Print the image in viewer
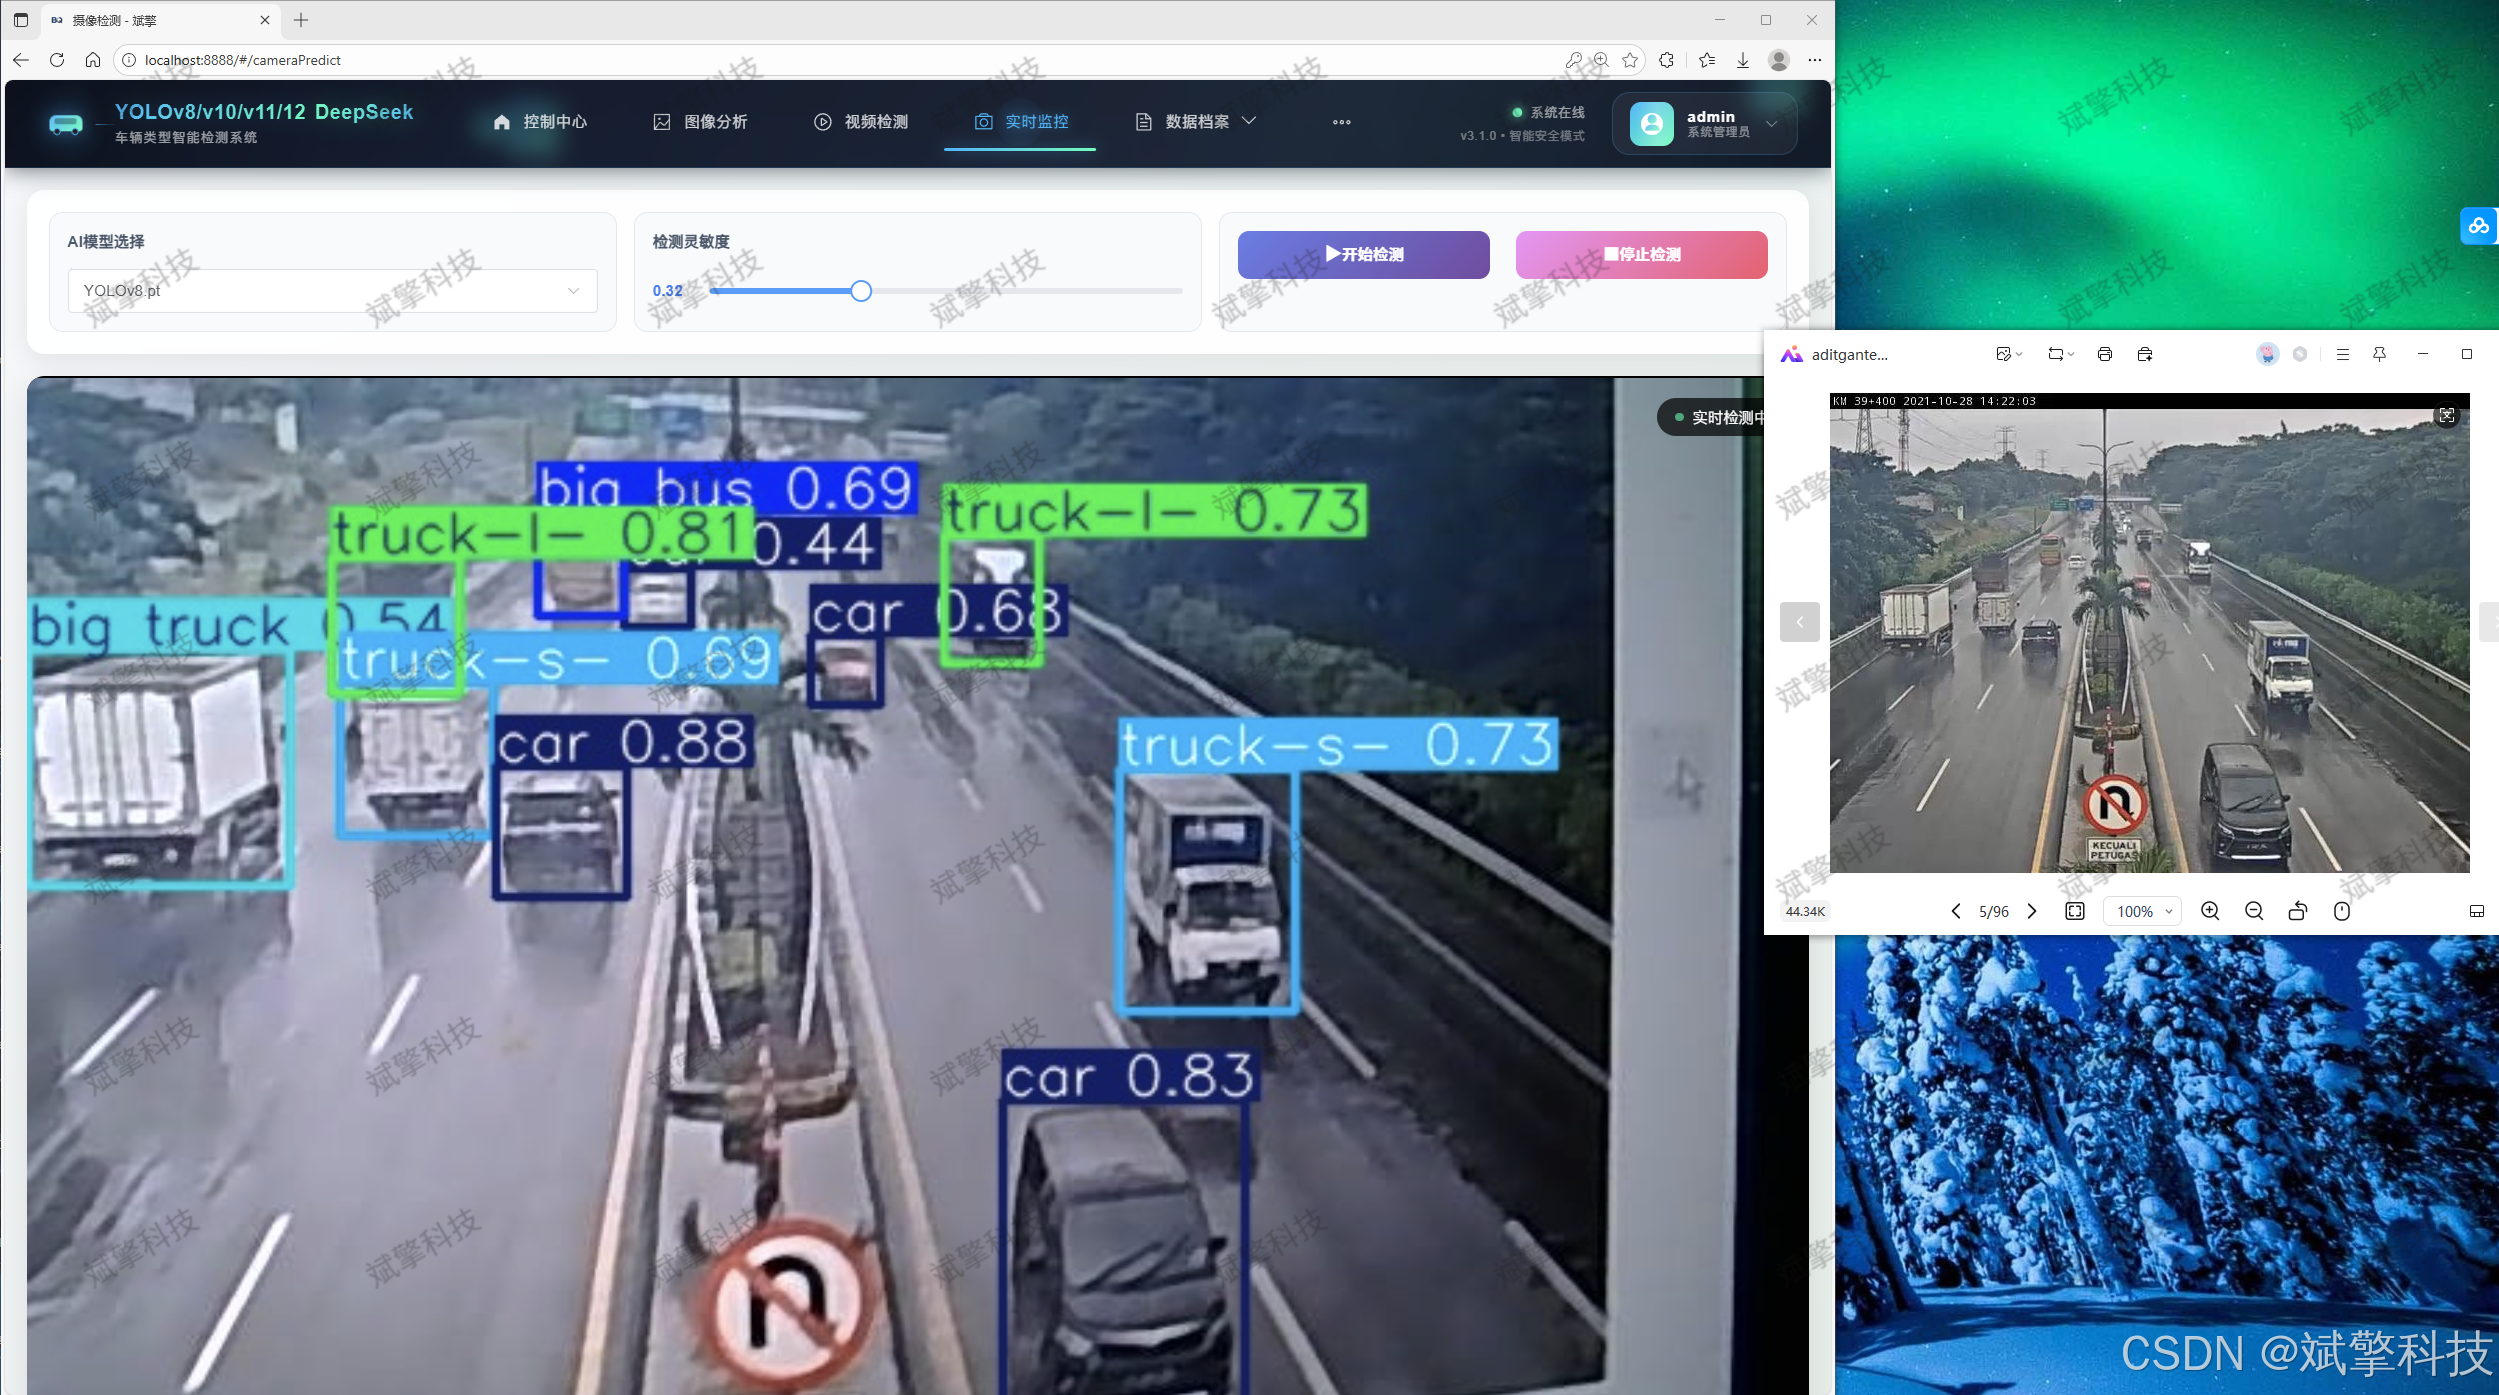 pos(2105,354)
